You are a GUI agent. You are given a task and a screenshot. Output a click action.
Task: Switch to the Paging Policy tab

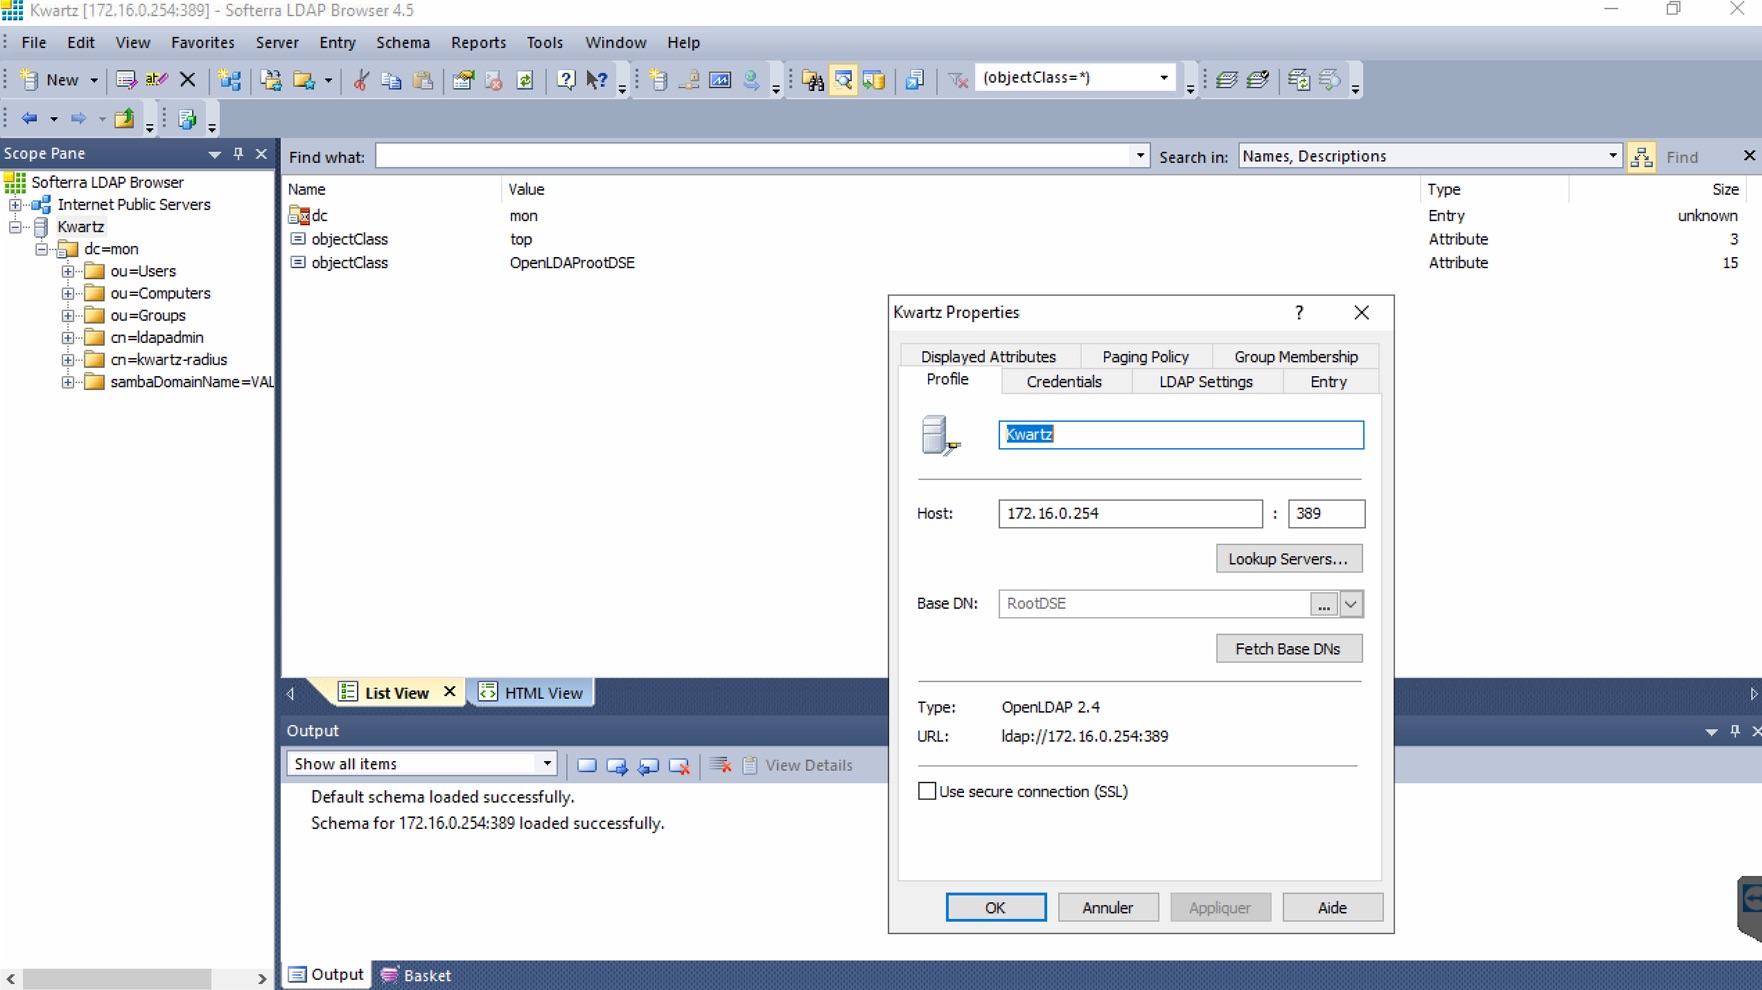coord(1145,357)
